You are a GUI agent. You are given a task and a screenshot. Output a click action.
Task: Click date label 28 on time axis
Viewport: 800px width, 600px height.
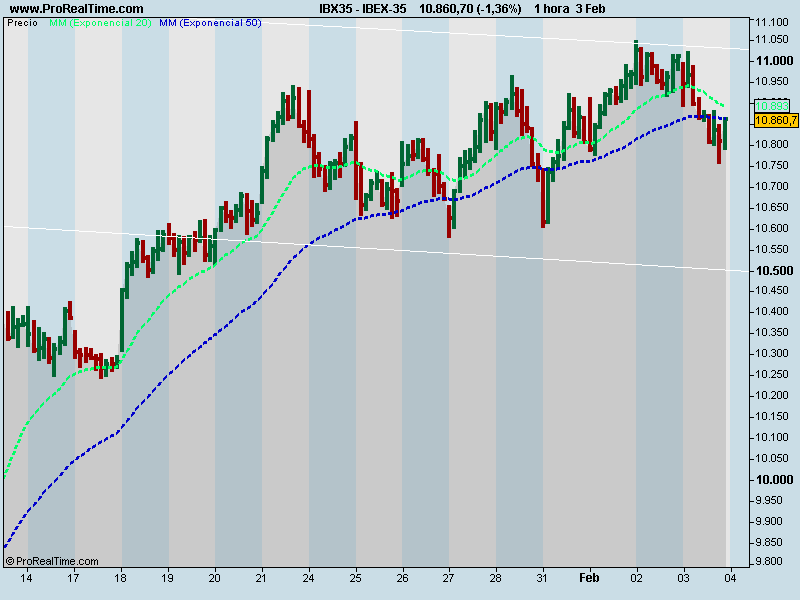495,578
